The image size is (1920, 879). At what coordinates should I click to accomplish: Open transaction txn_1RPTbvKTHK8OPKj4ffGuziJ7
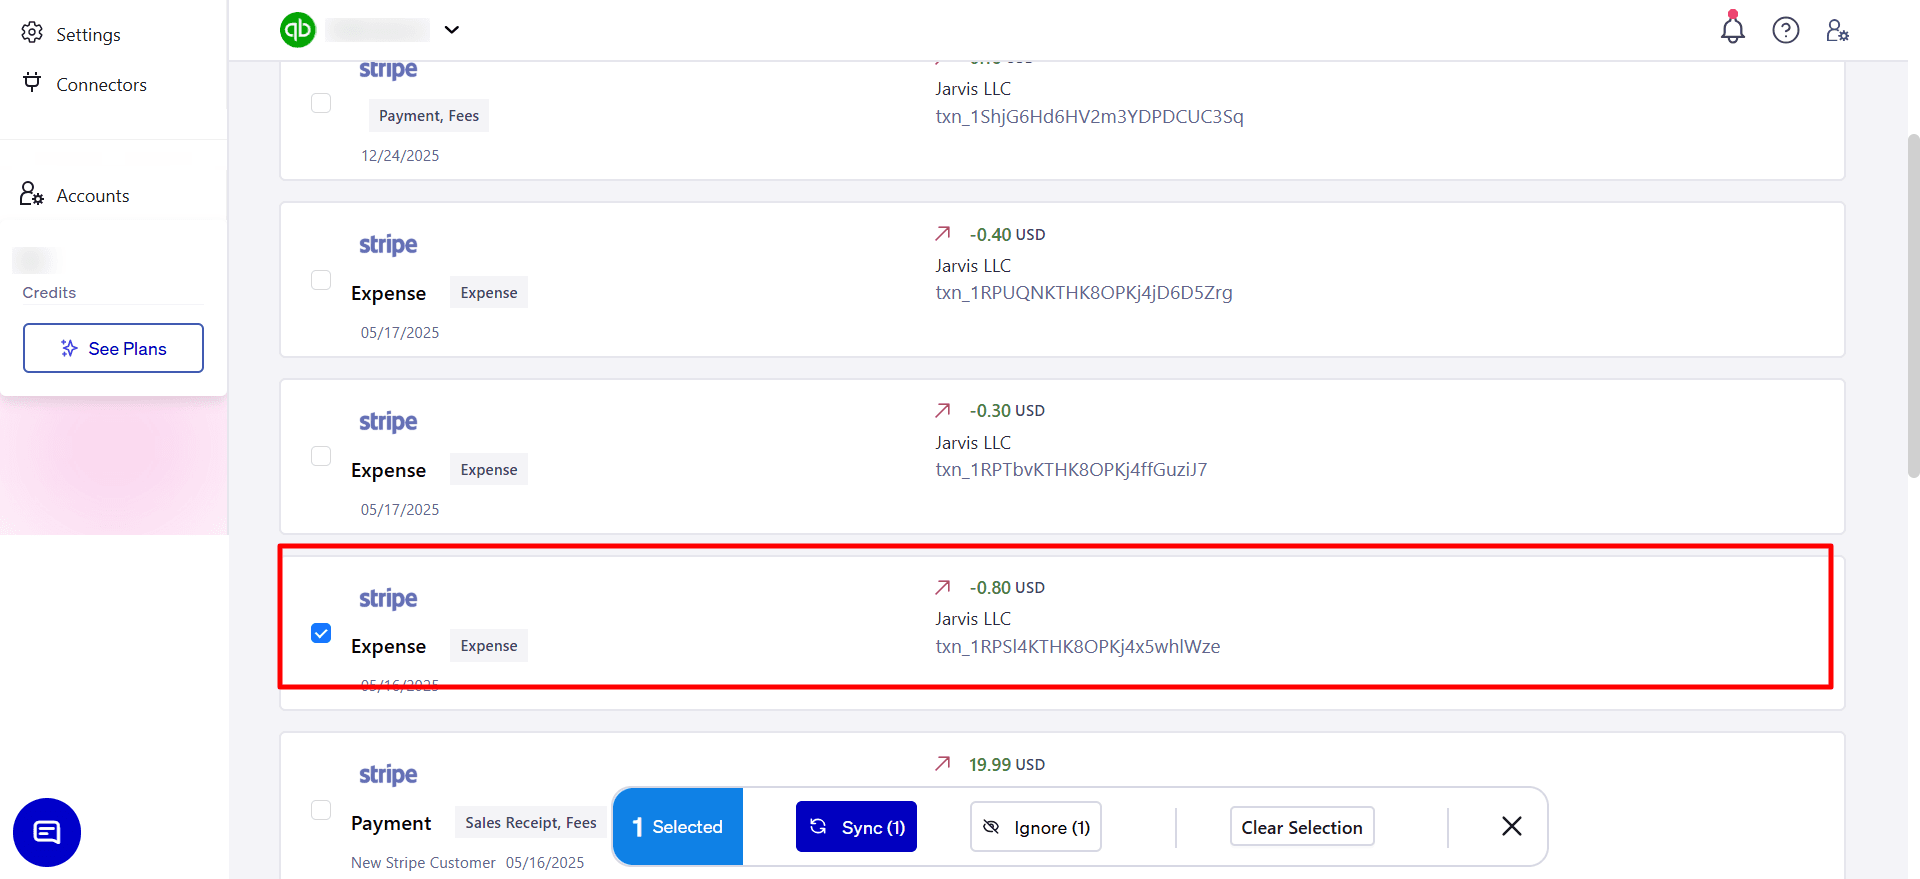(x=1071, y=470)
